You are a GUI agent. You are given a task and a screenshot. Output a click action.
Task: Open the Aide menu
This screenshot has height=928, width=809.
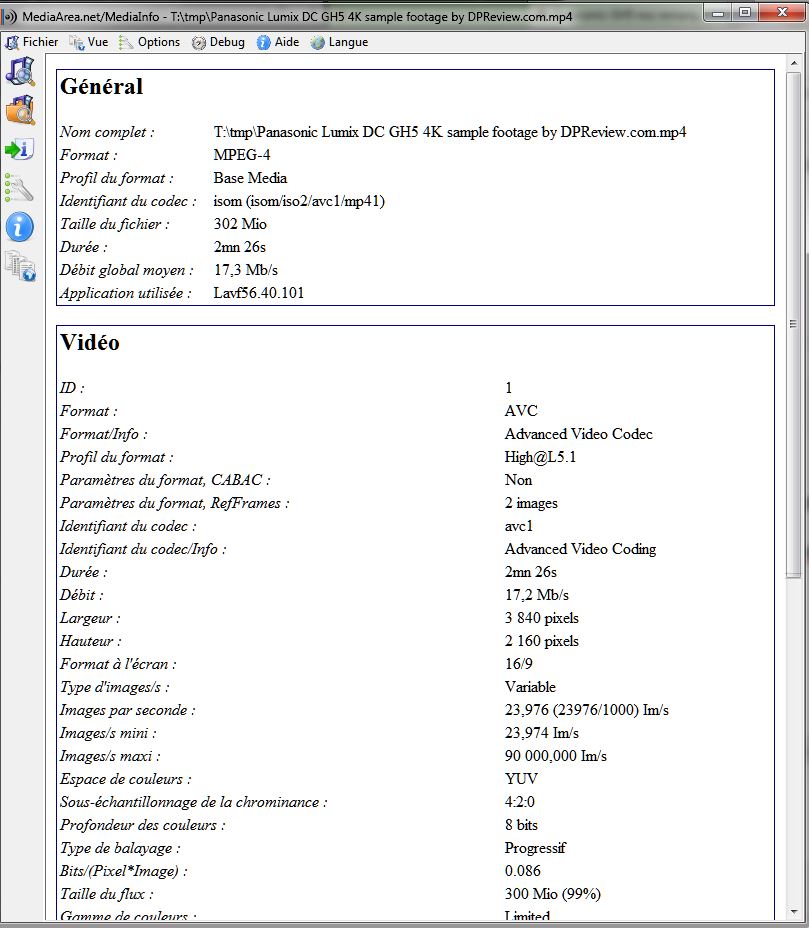click(x=278, y=42)
